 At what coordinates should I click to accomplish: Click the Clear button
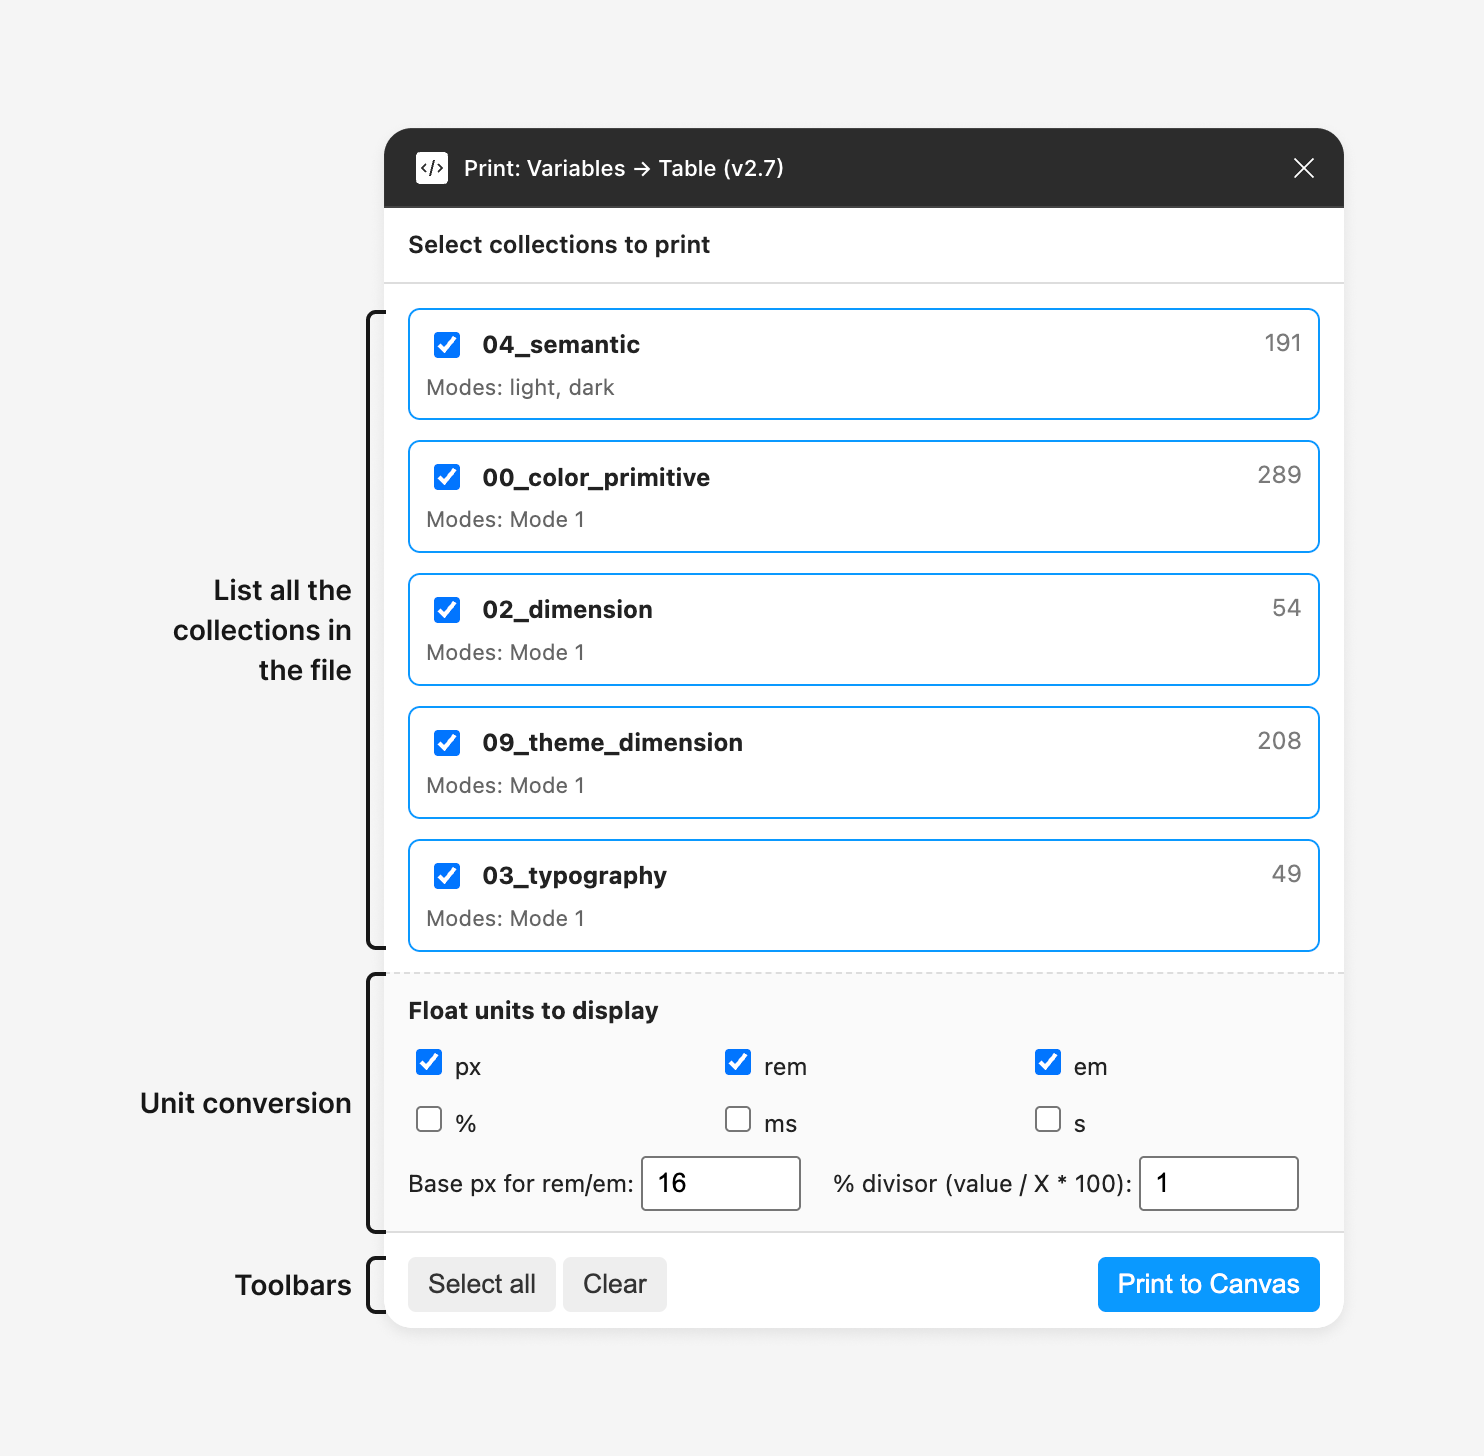614,1284
